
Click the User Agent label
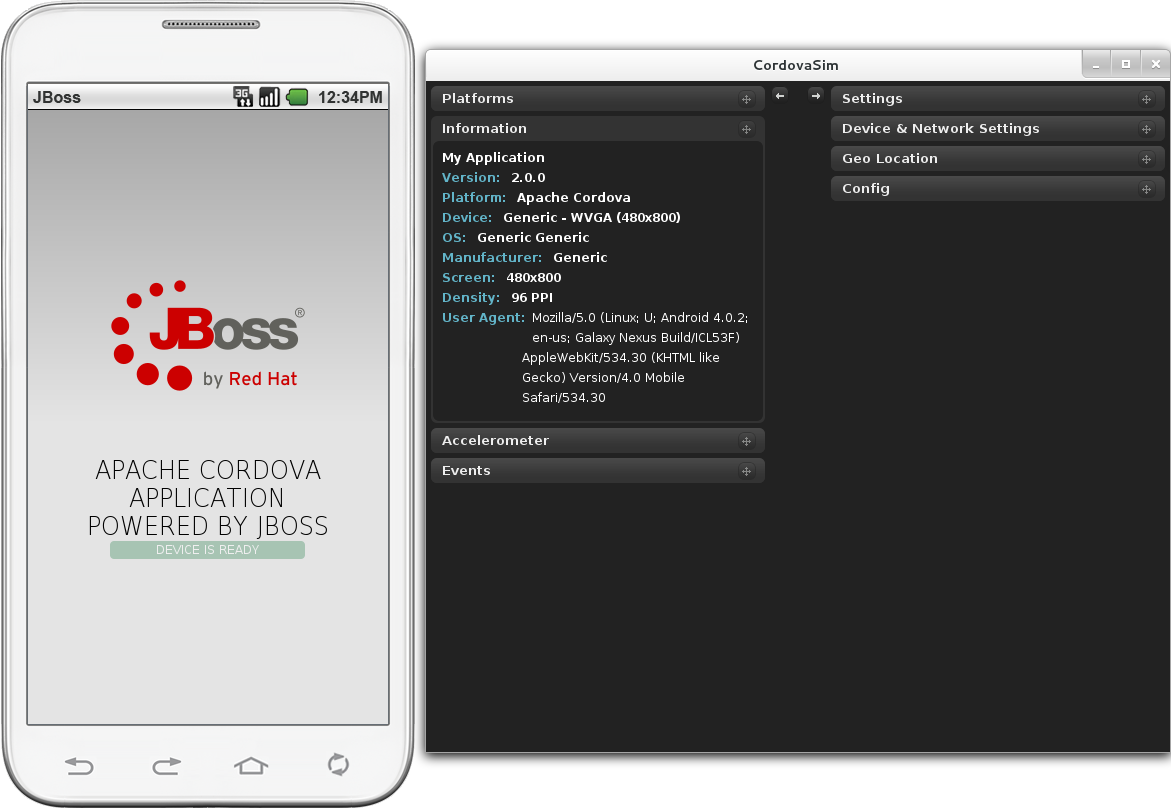[x=483, y=317]
